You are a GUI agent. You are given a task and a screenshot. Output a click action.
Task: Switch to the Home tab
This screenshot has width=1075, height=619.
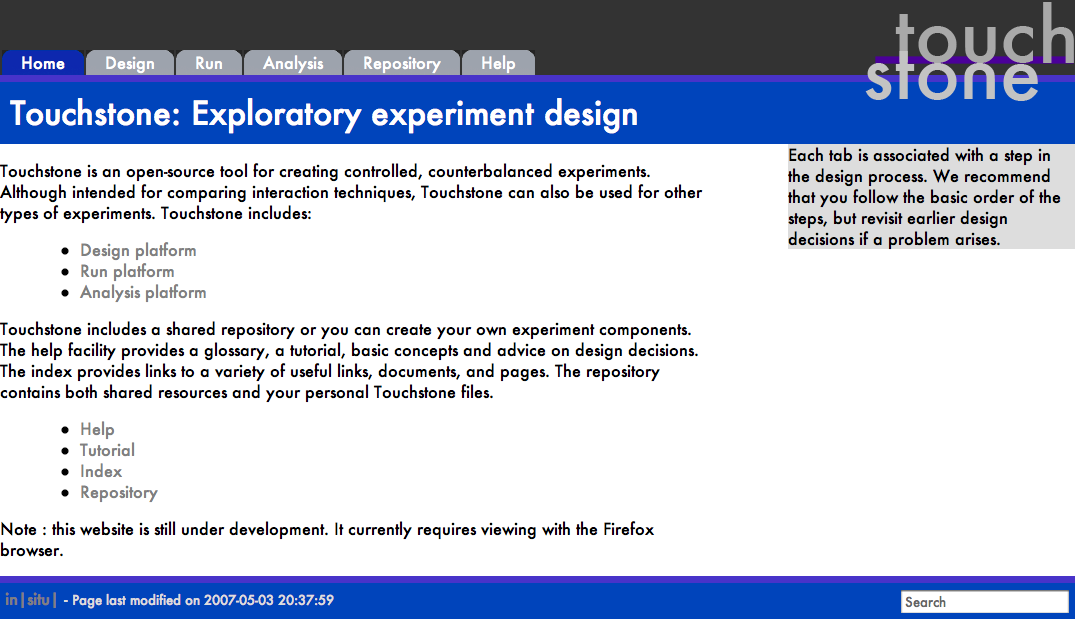point(43,63)
